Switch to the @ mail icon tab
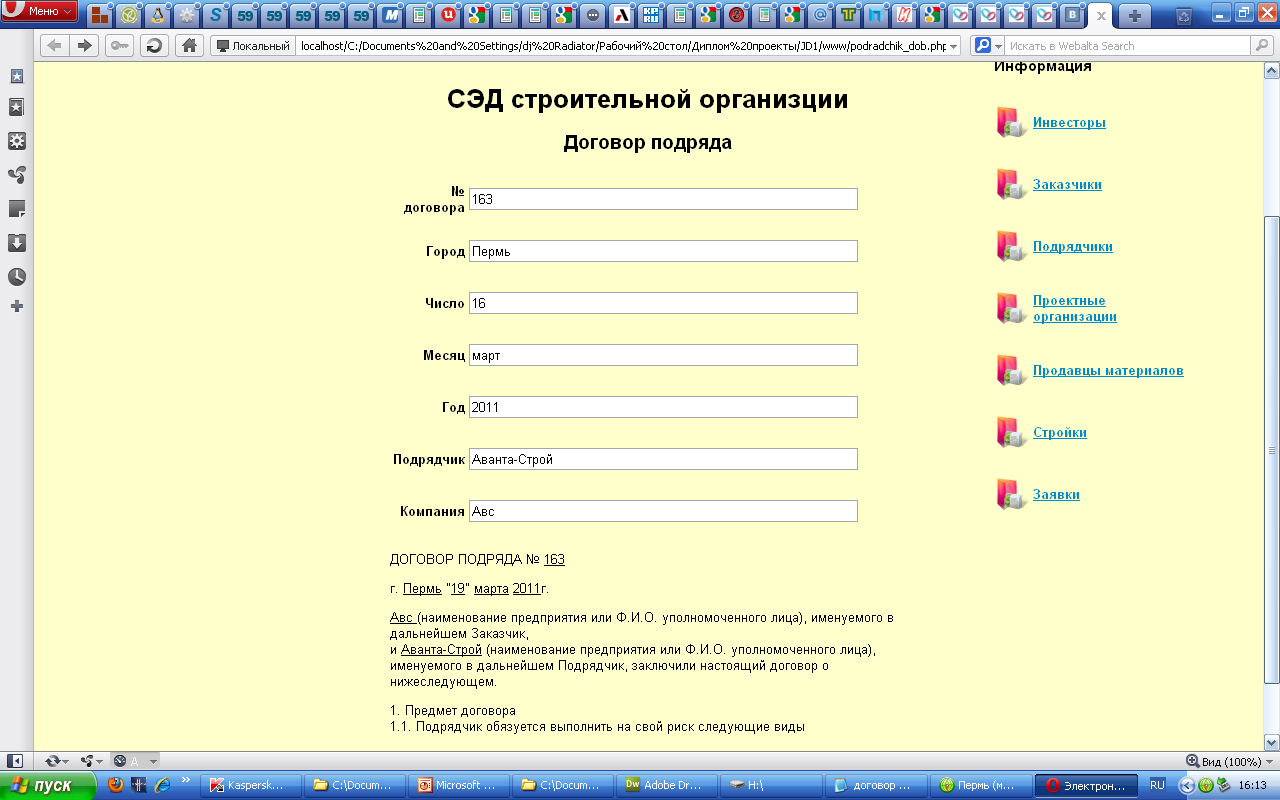The image size is (1280, 800). pyautogui.click(x=821, y=15)
